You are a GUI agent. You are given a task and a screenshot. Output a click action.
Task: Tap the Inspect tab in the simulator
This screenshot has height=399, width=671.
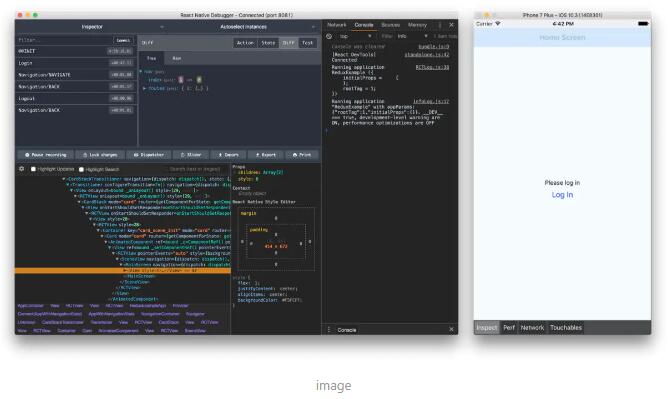[487, 328]
